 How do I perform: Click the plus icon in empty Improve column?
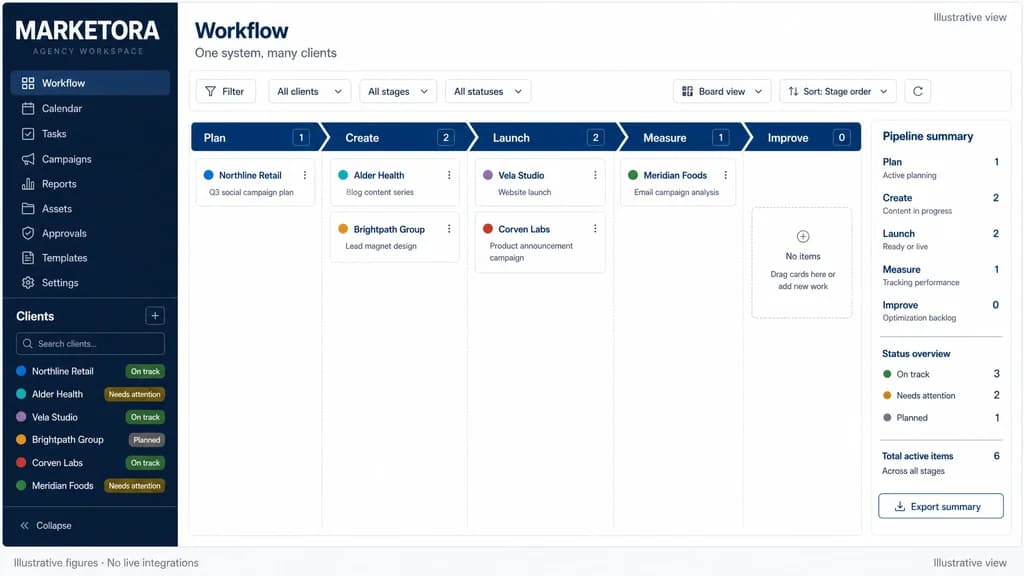(x=803, y=236)
